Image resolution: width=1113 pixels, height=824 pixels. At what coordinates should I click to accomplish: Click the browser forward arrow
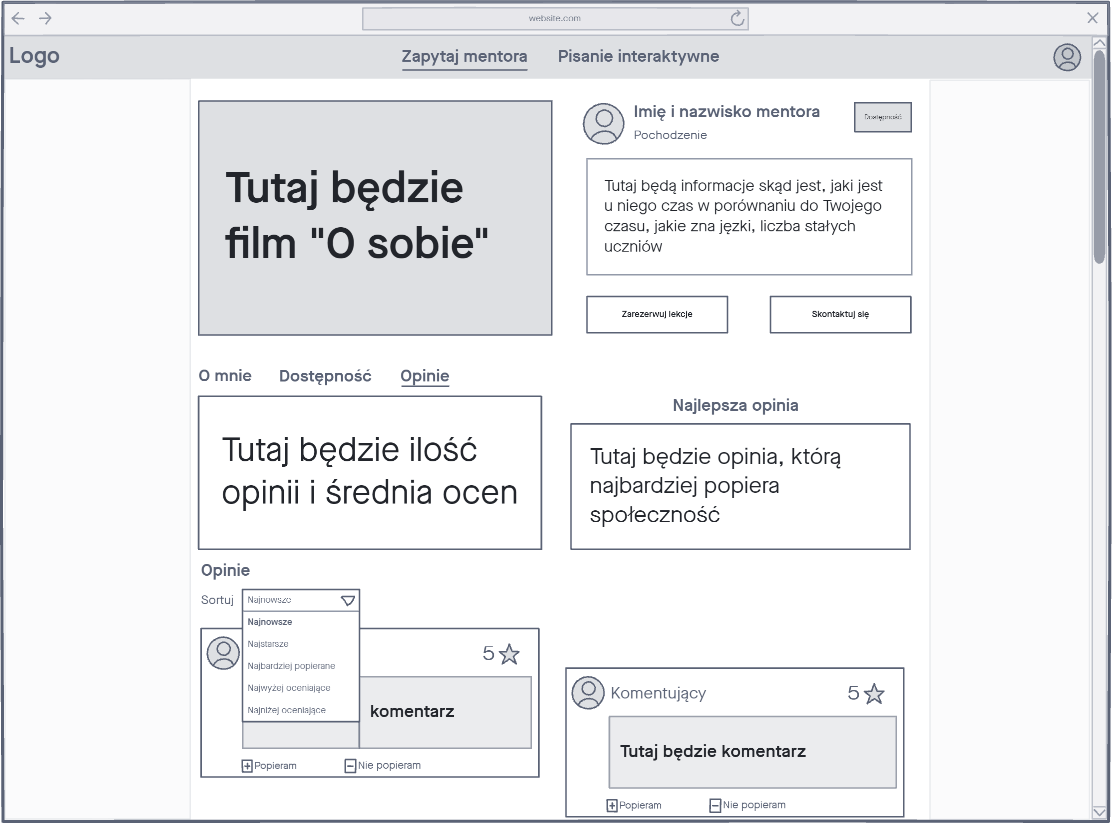click(x=45, y=18)
